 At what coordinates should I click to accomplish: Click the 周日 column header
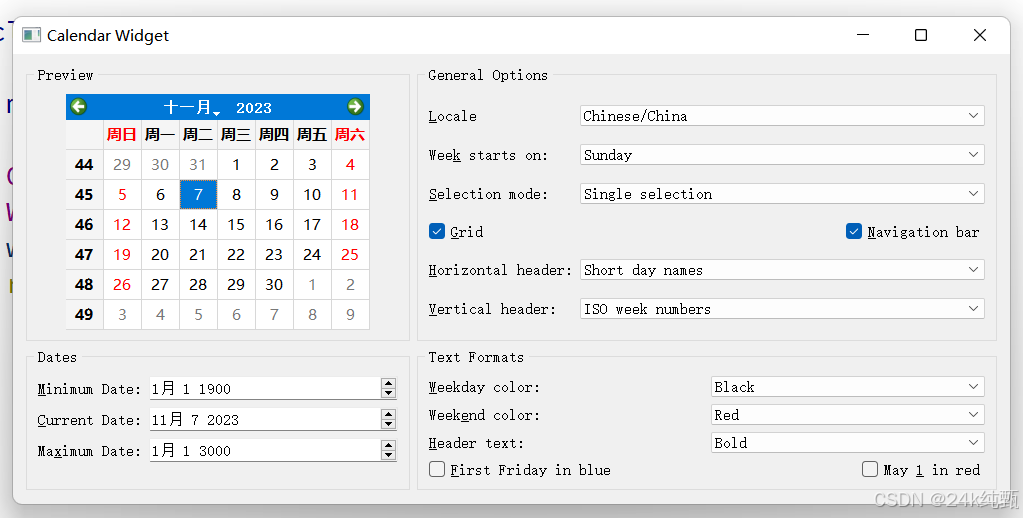pyautogui.click(x=122, y=134)
